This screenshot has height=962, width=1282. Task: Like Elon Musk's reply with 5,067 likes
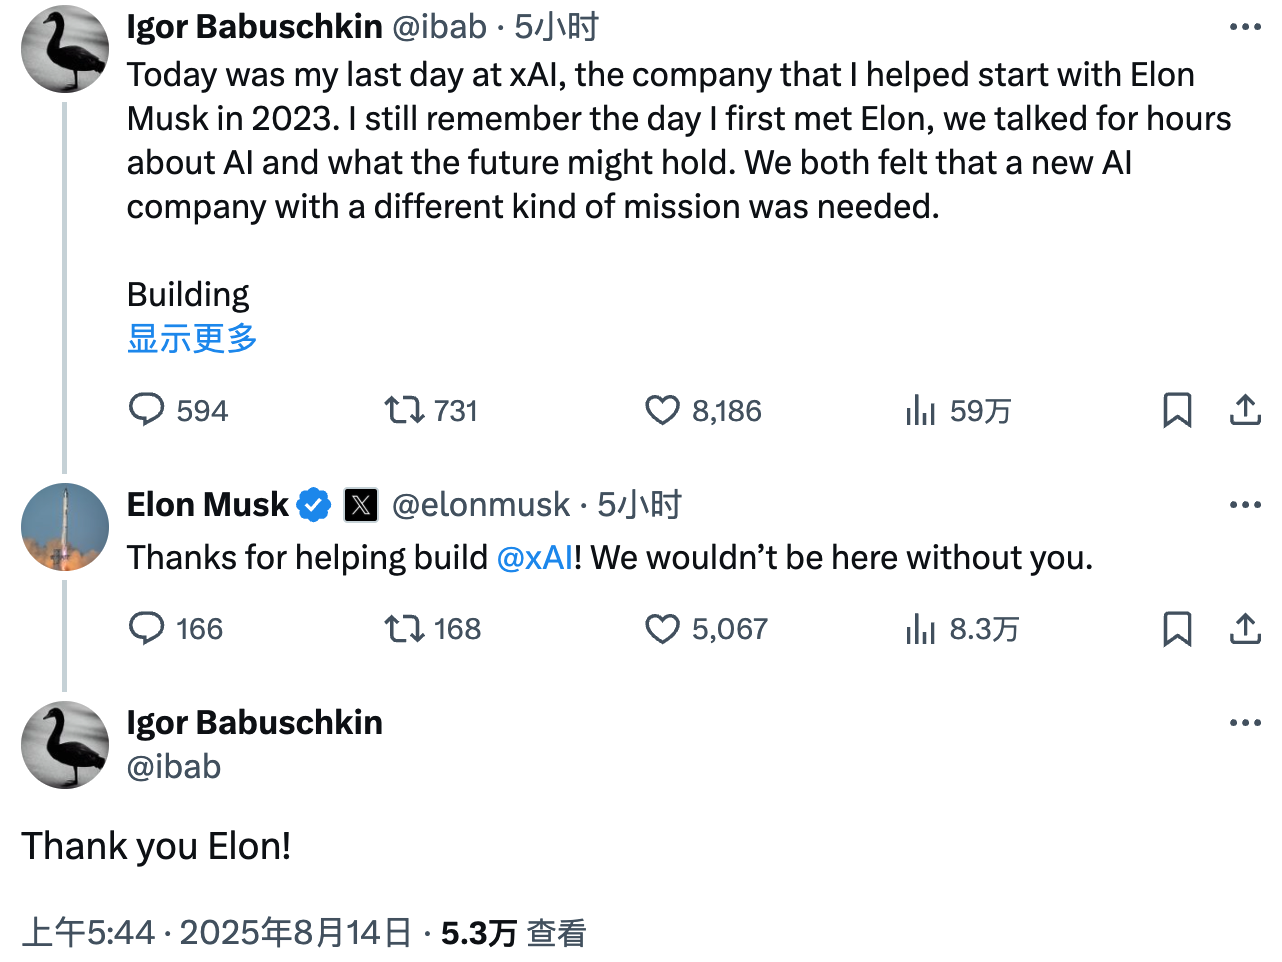tap(662, 628)
